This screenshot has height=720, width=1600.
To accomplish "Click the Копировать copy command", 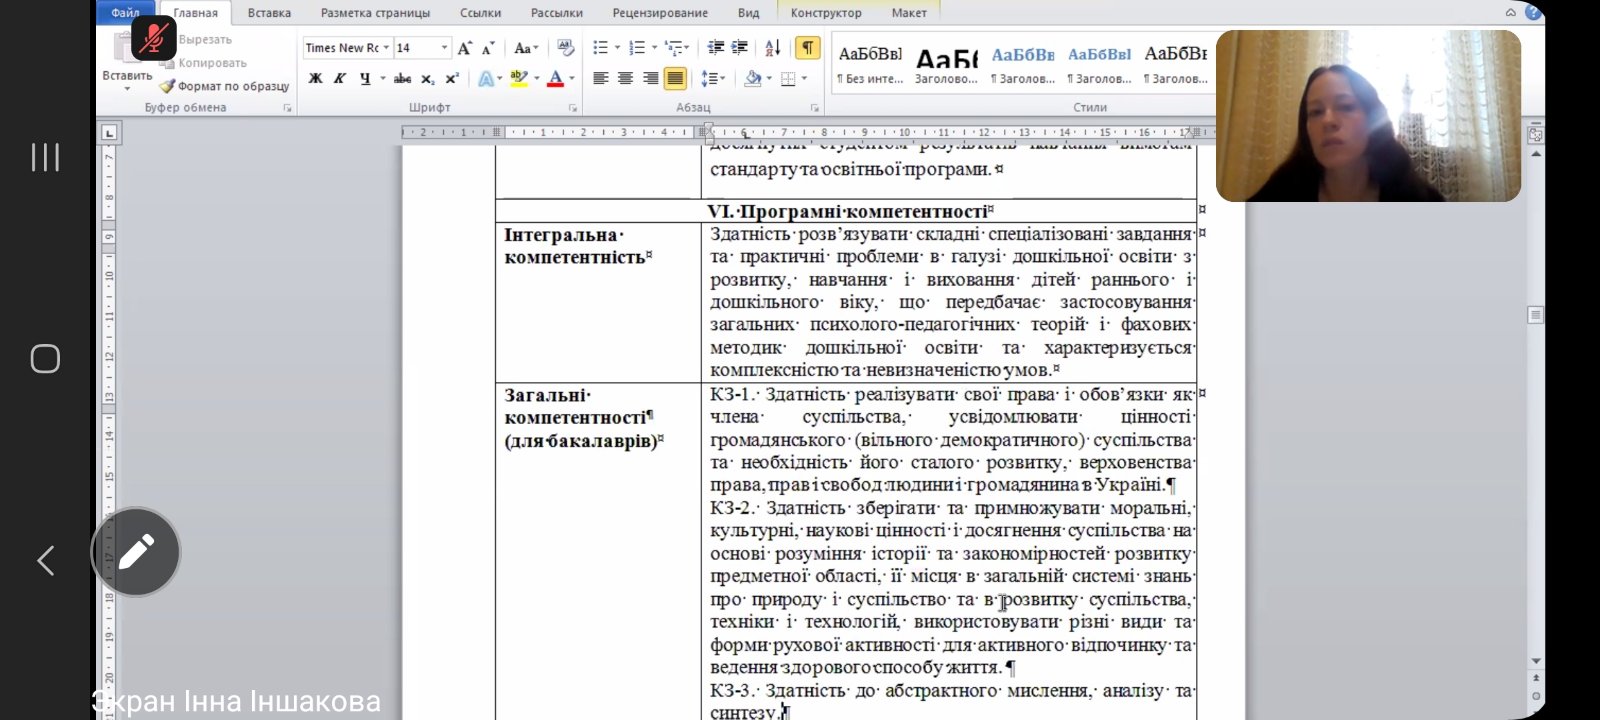I will click(x=203, y=62).
